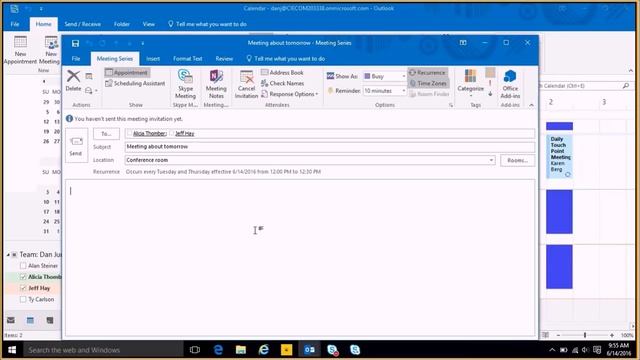Switch to the Review tab

[224, 59]
